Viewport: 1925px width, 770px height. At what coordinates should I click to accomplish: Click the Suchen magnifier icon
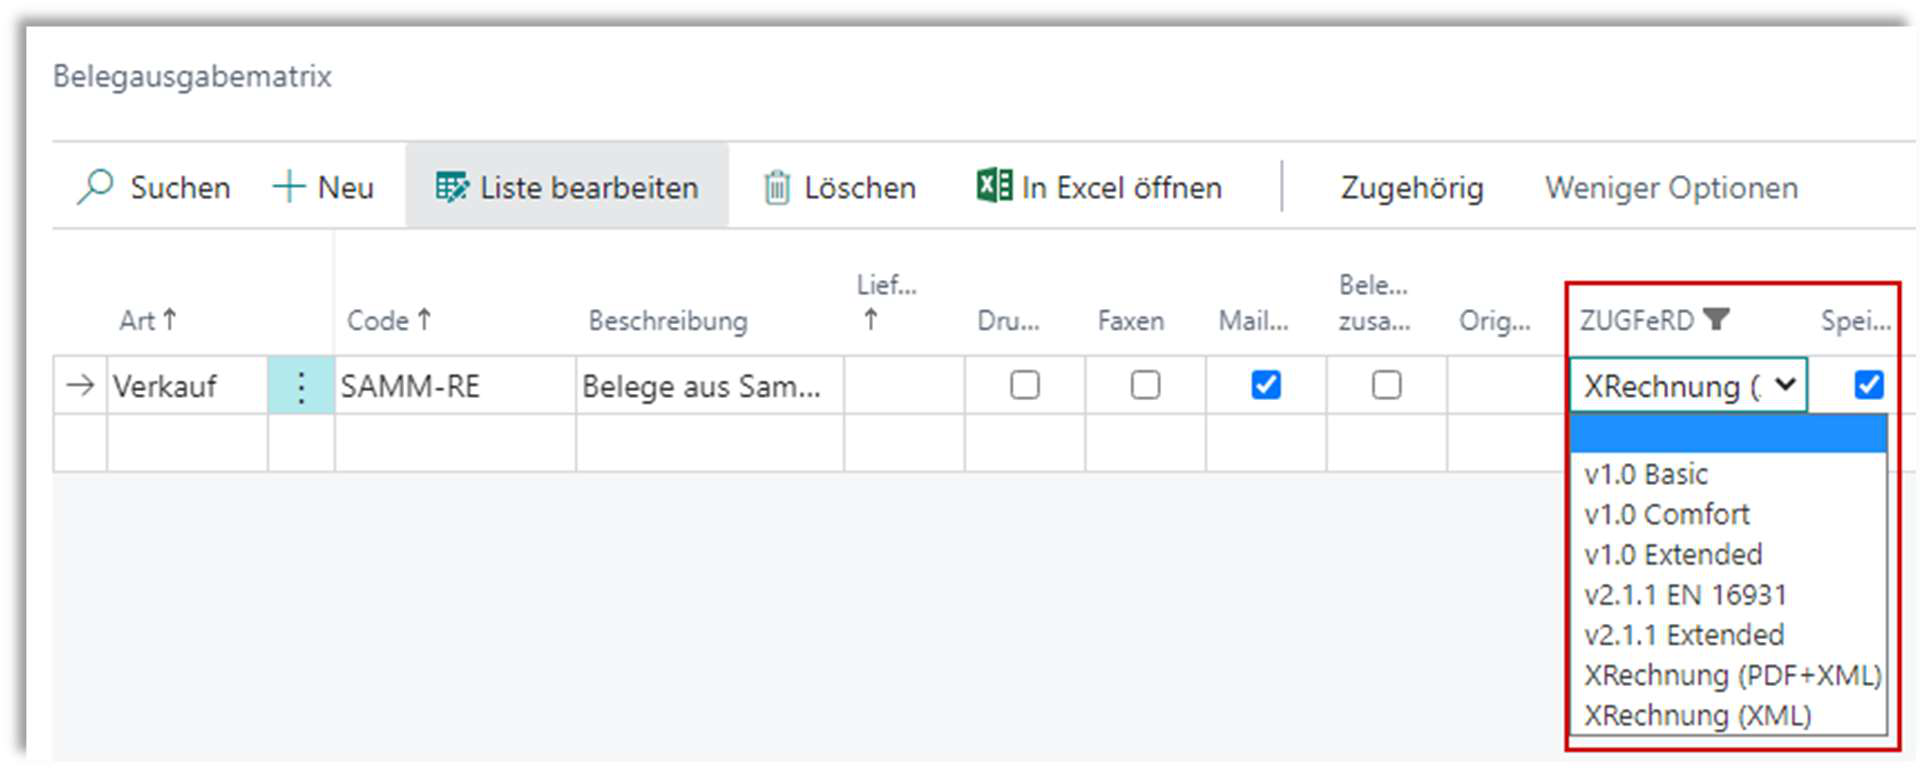[95, 187]
